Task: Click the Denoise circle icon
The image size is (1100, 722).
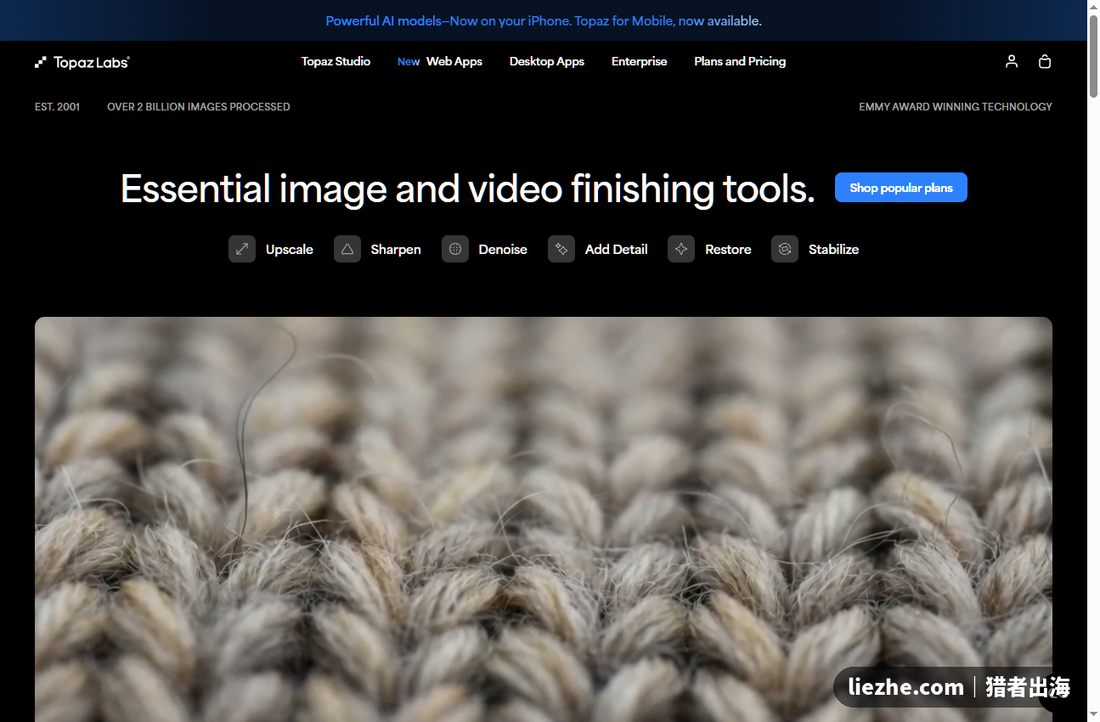Action: [x=455, y=249]
